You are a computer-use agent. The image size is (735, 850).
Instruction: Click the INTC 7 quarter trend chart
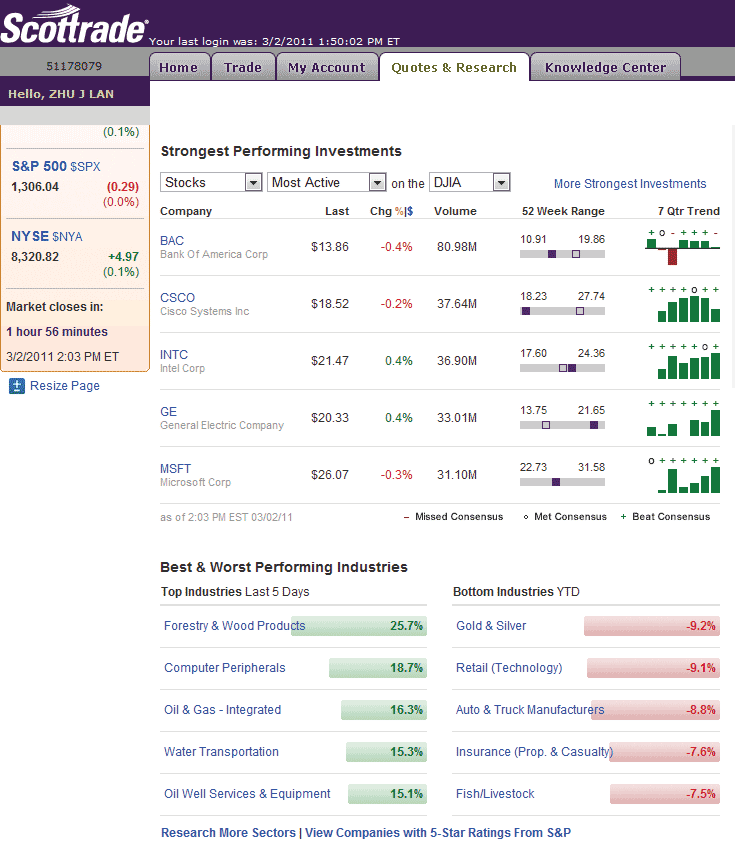coord(683,361)
